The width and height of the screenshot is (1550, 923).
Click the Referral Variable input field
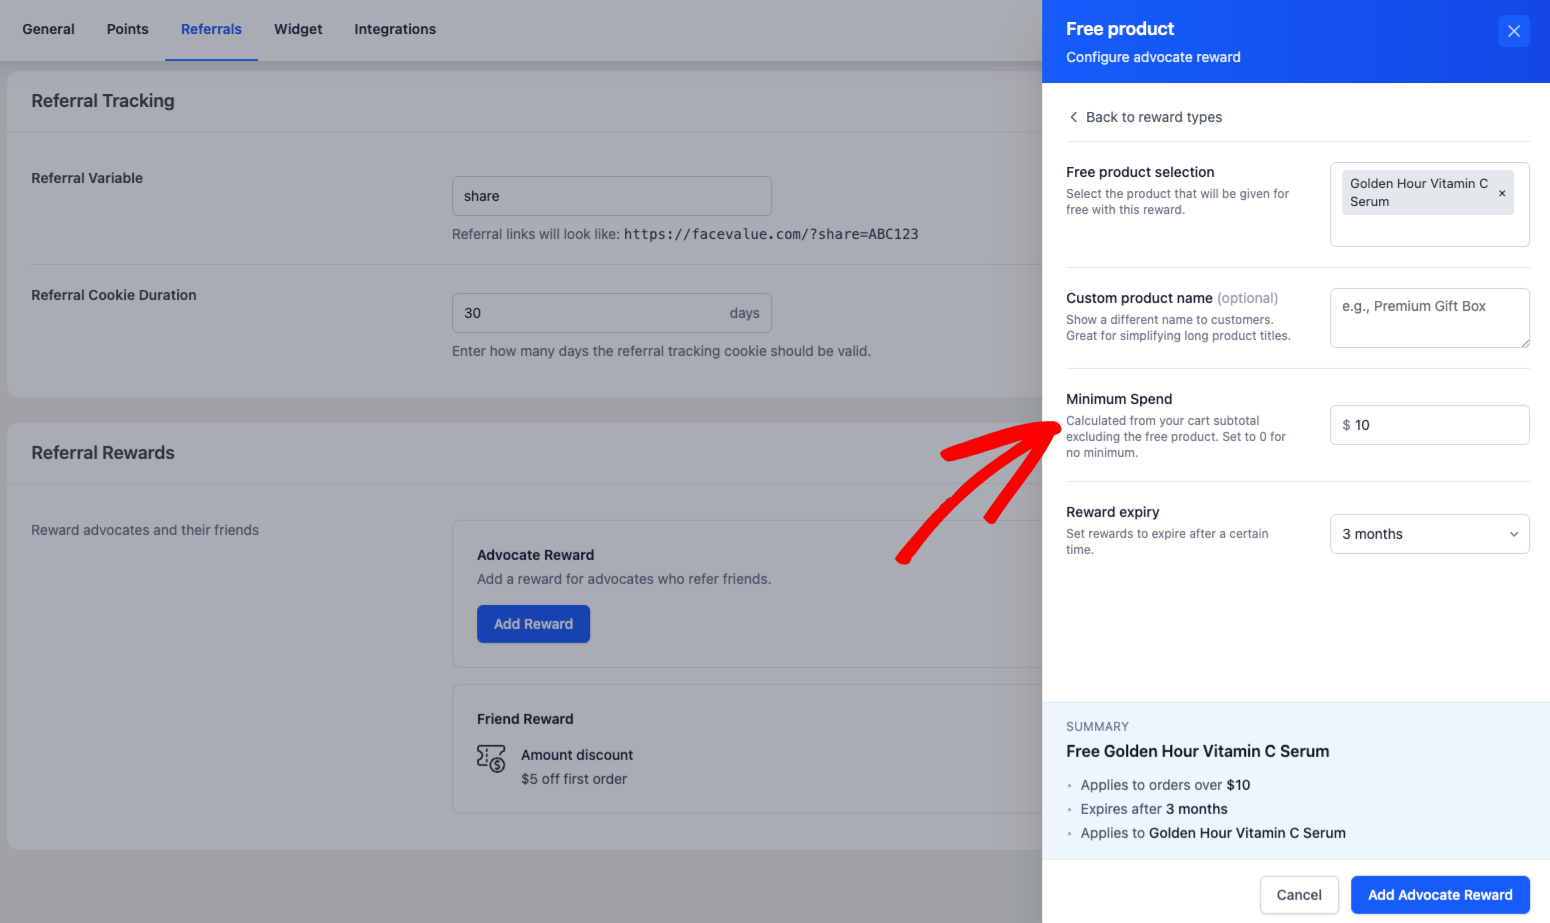pos(611,196)
